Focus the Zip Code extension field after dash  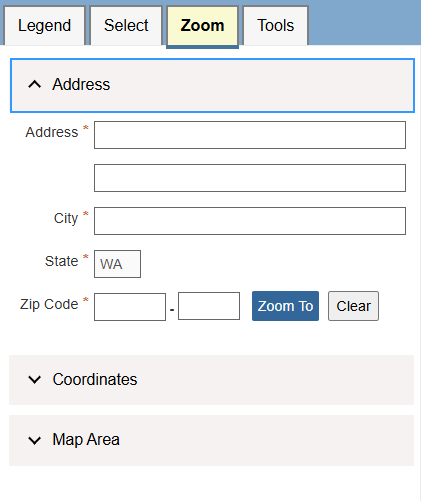[209, 306]
